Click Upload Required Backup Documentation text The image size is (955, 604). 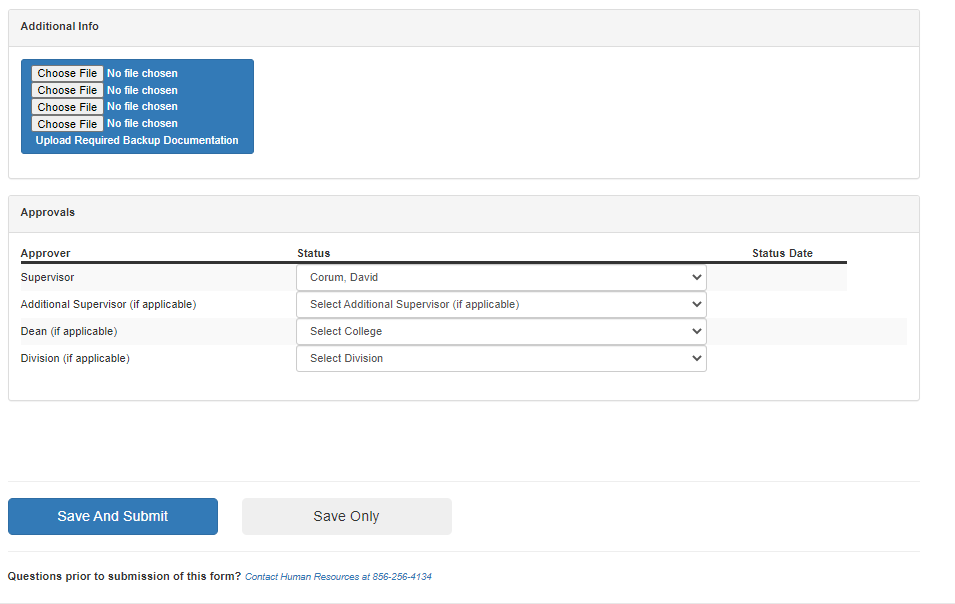click(x=137, y=141)
